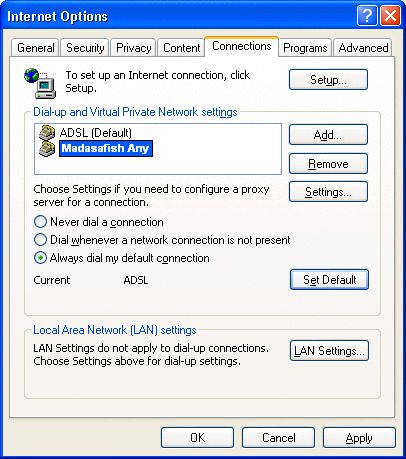Select Never dial a connection
Screen dimensions: 406x459
point(40,222)
